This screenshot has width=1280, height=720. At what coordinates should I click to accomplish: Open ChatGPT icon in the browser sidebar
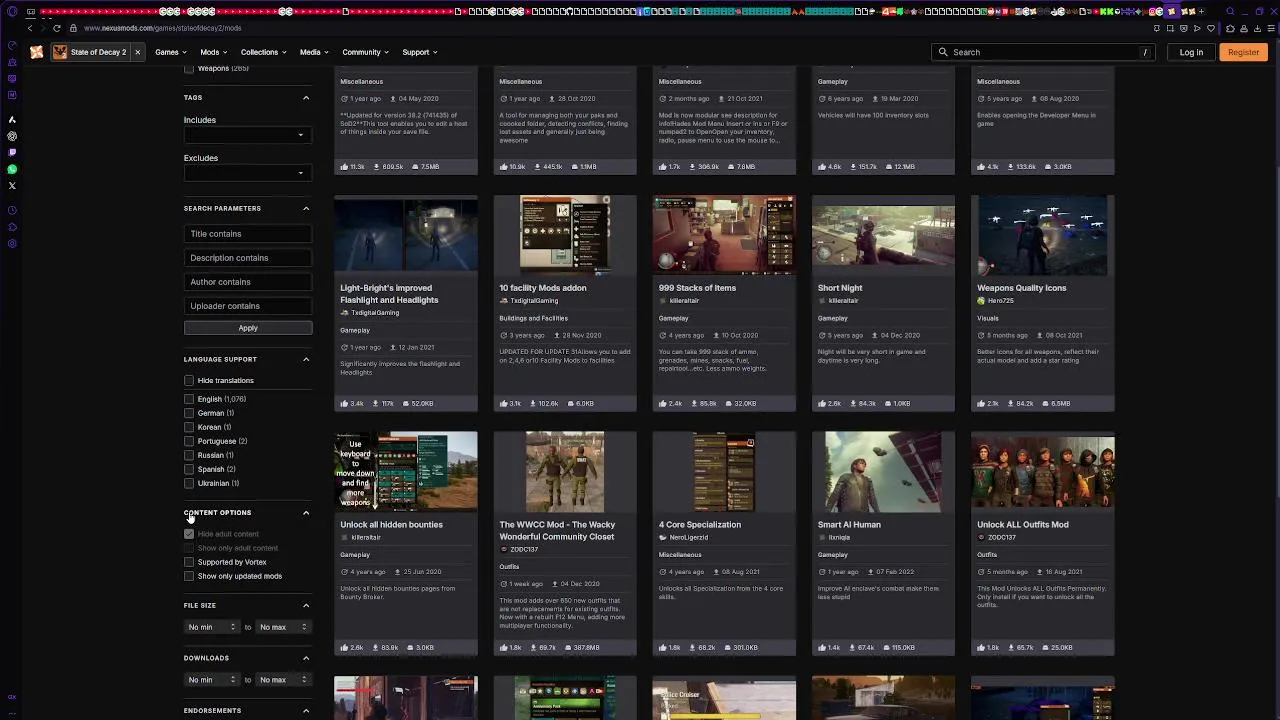click(x=12, y=136)
